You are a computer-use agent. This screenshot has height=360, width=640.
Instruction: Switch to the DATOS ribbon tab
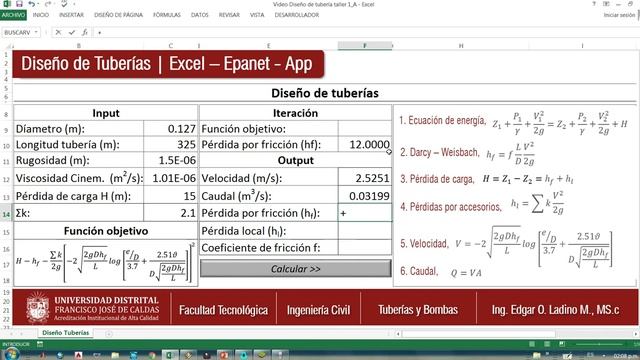pos(200,15)
